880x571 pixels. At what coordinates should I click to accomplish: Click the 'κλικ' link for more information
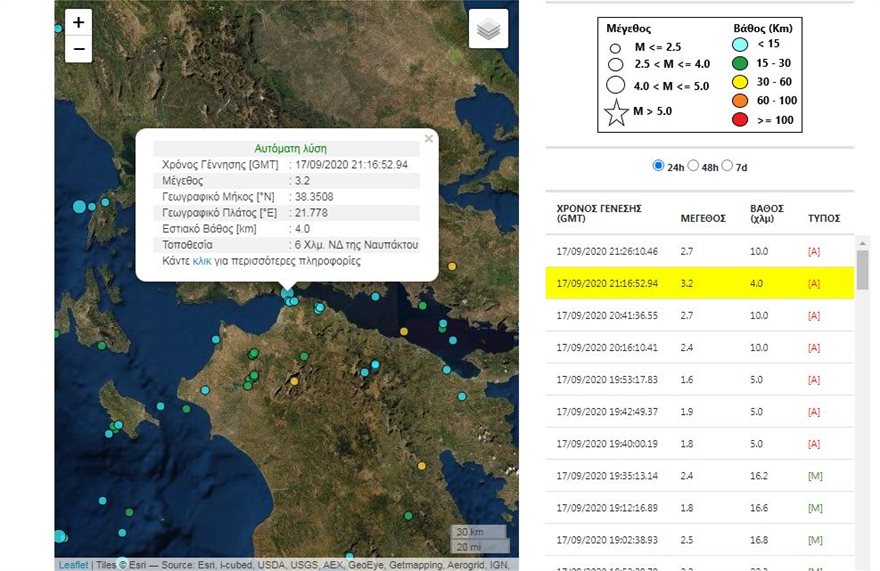pos(202,261)
